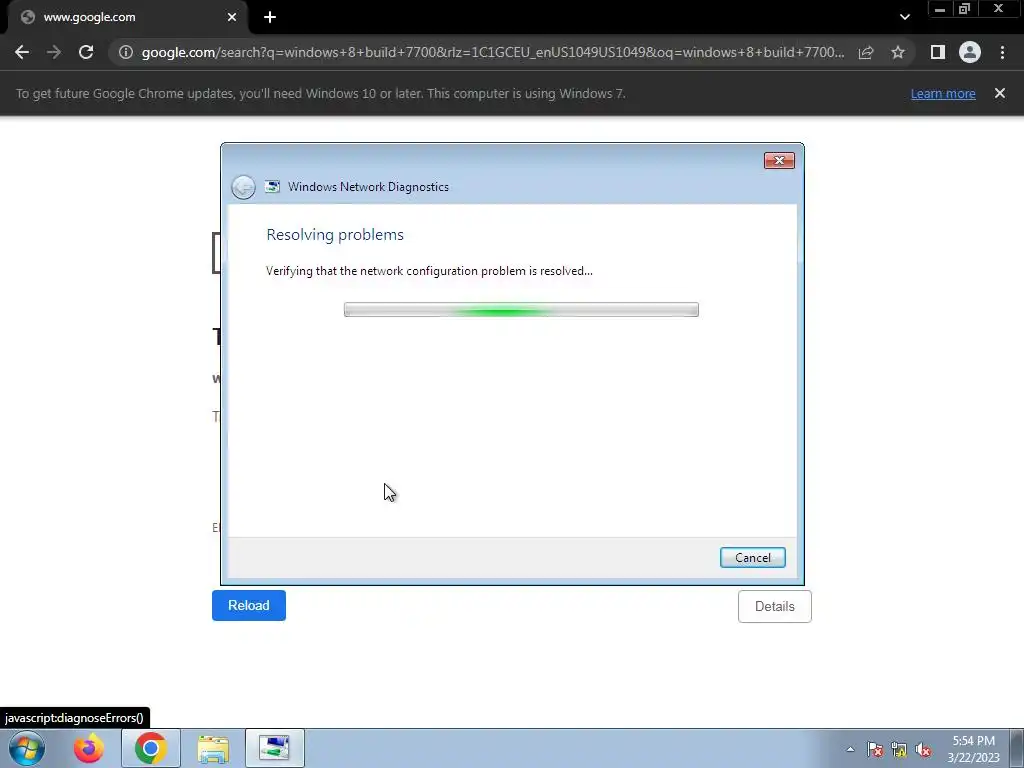Click the green diagnostics progress bar
This screenshot has width=1024, height=768.
(521, 310)
